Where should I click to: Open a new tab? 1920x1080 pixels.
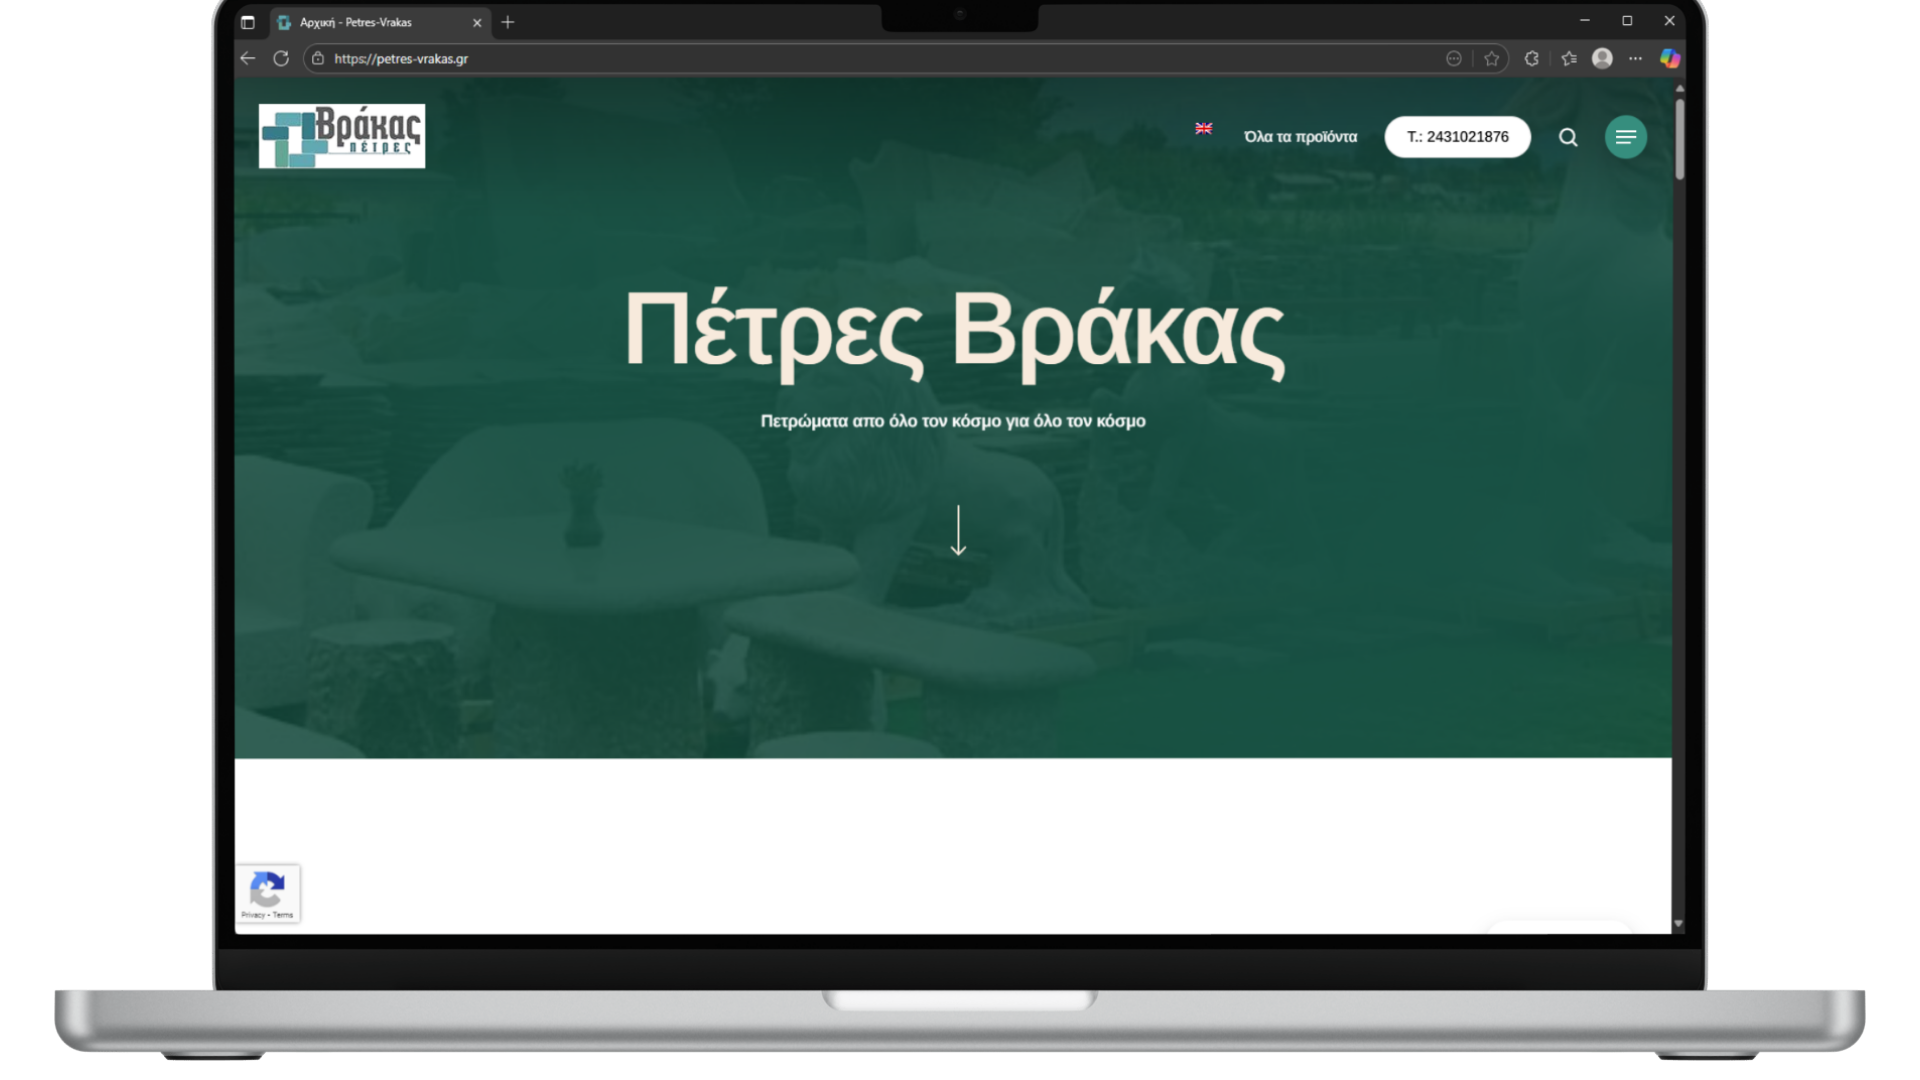point(508,22)
